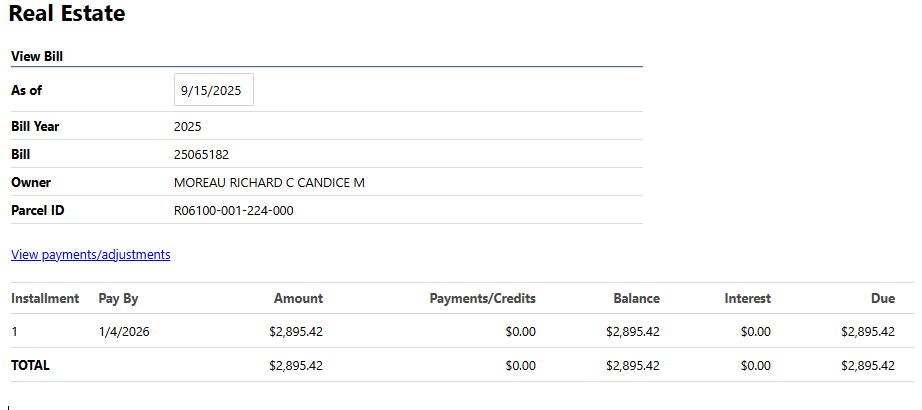
Task: Click the Bill Year value 2025
Action: tap(188, 127)
